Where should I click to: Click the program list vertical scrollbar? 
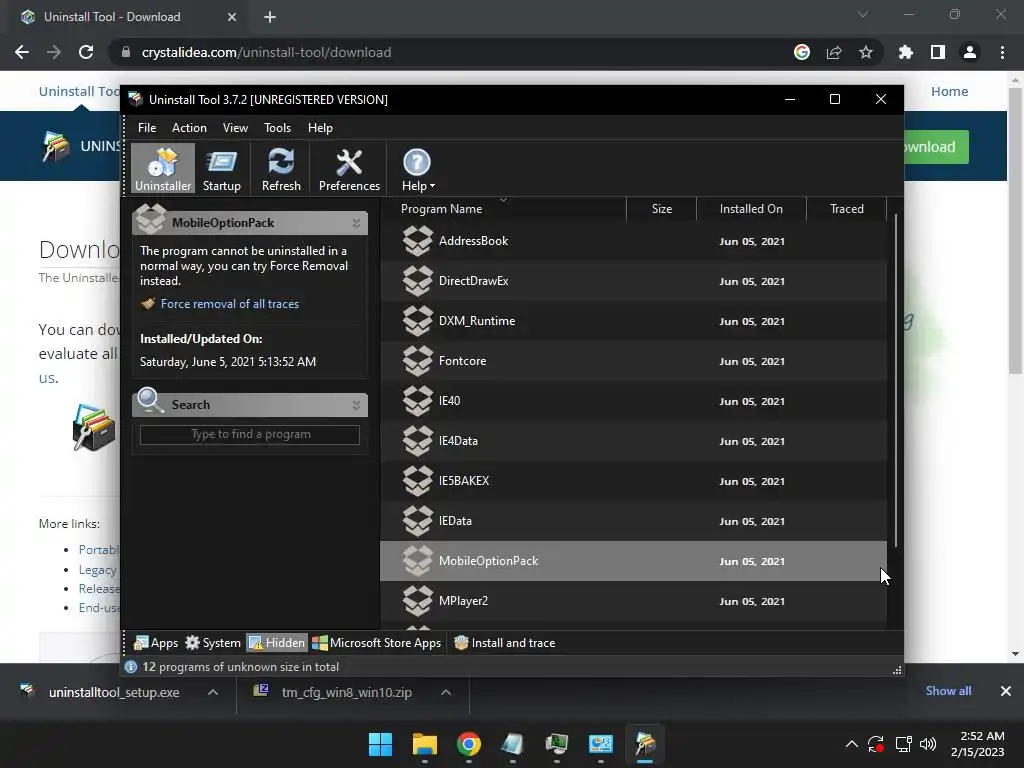(x=896, y=380)
